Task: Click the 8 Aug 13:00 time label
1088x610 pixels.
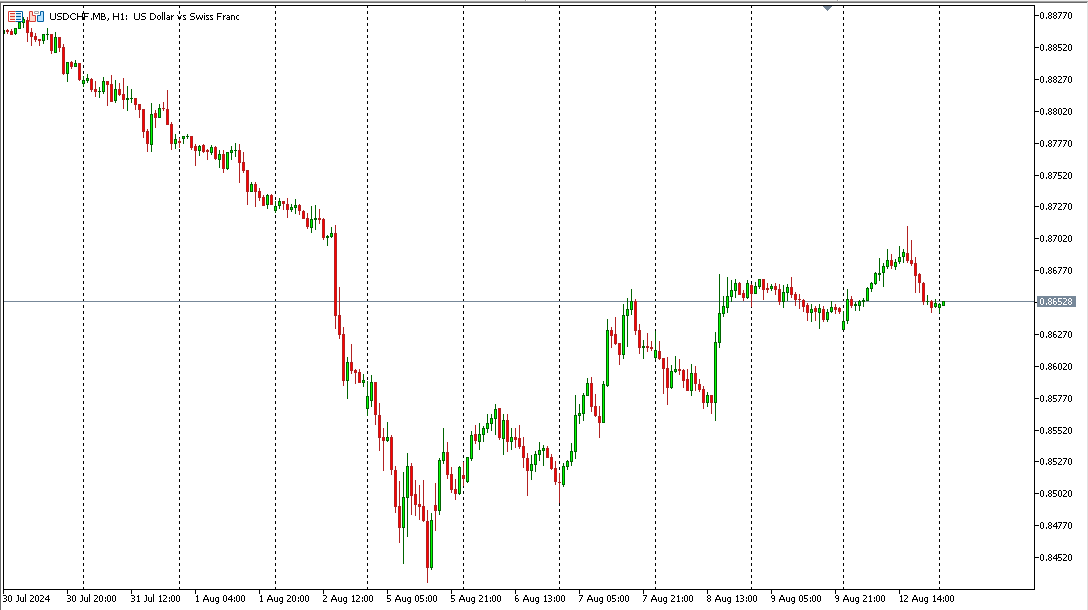Action: click(x=732, y=598)
